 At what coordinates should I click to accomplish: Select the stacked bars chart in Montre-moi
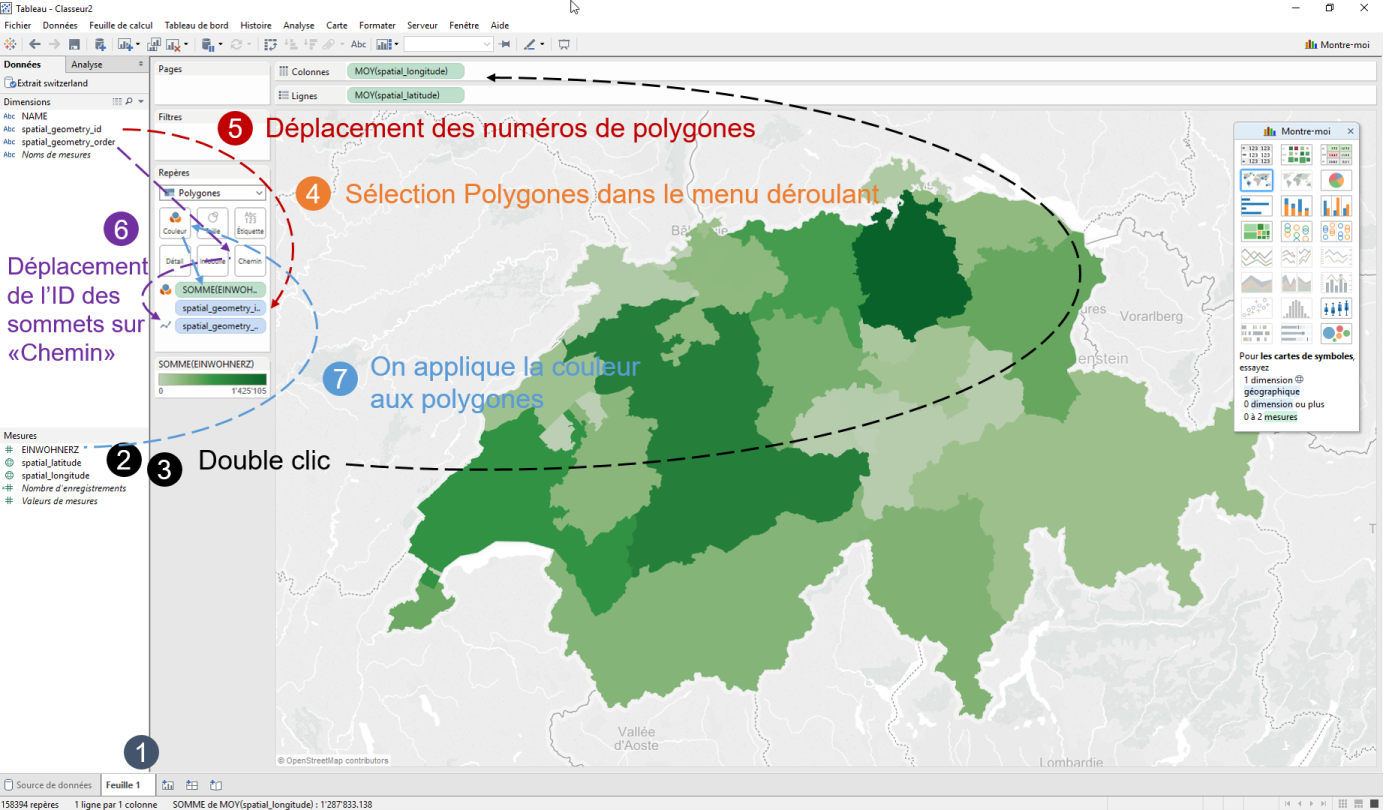tap(1296, 206)
